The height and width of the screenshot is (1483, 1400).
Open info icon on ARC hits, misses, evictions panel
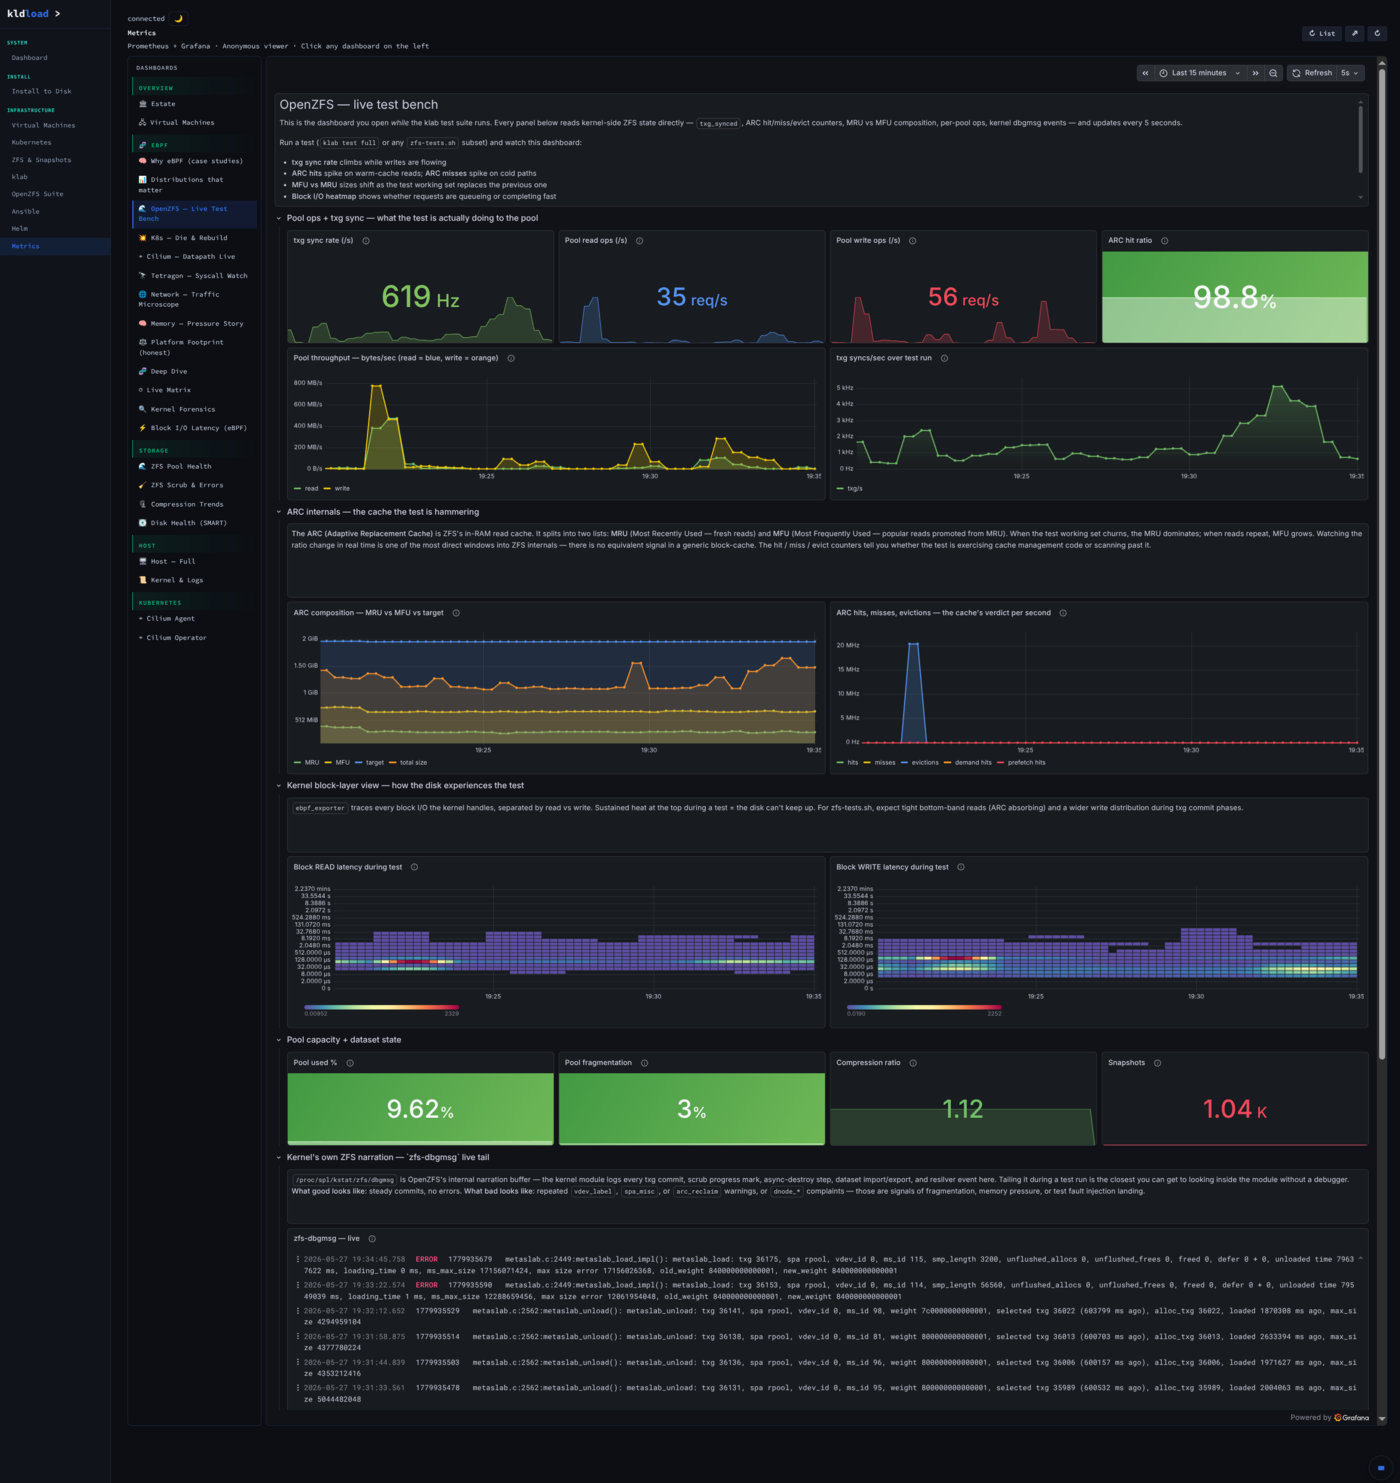click(1063, 613)
